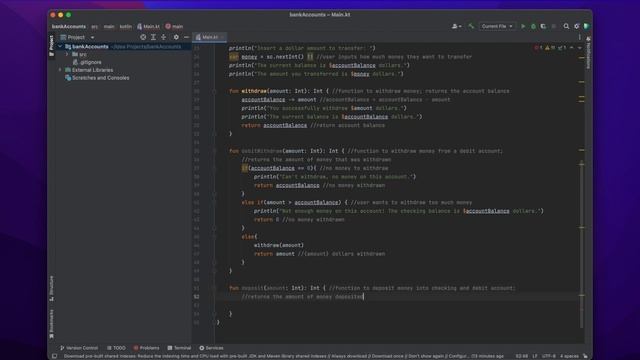Open the Version Control tool window tab
640x360 pixels.
79,348
